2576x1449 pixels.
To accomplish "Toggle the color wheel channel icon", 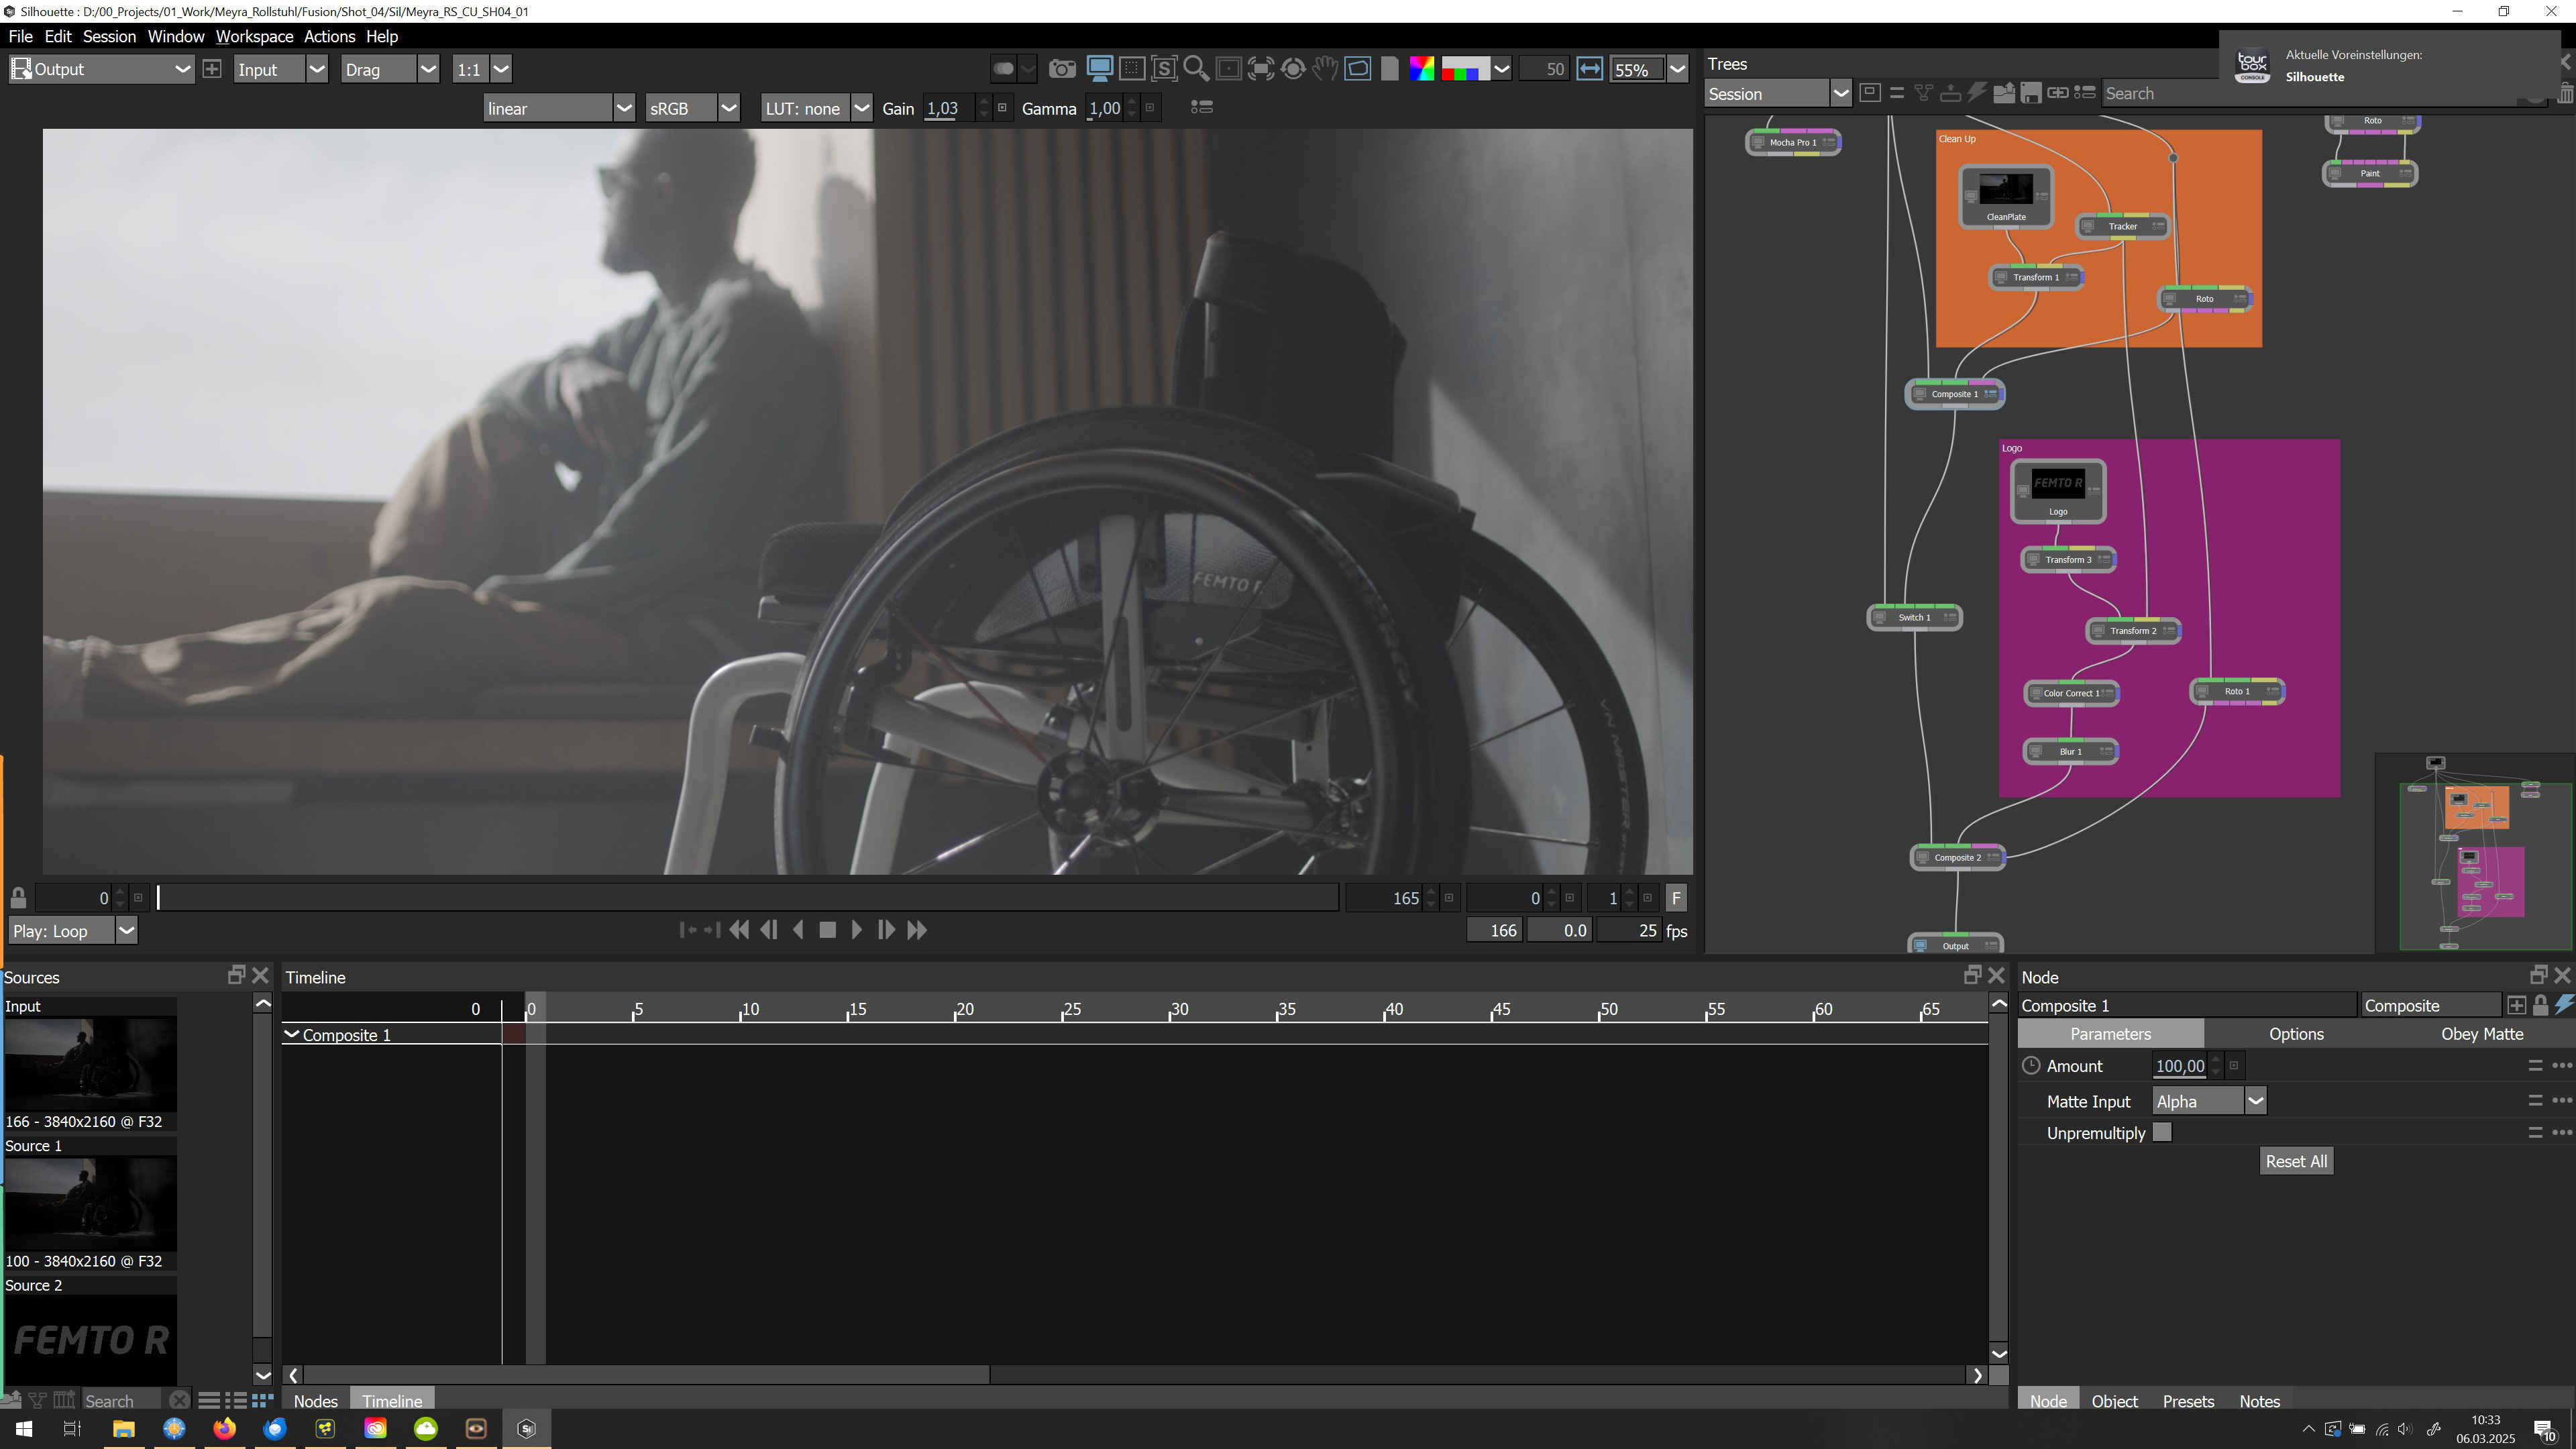I will coord(1421,69).
